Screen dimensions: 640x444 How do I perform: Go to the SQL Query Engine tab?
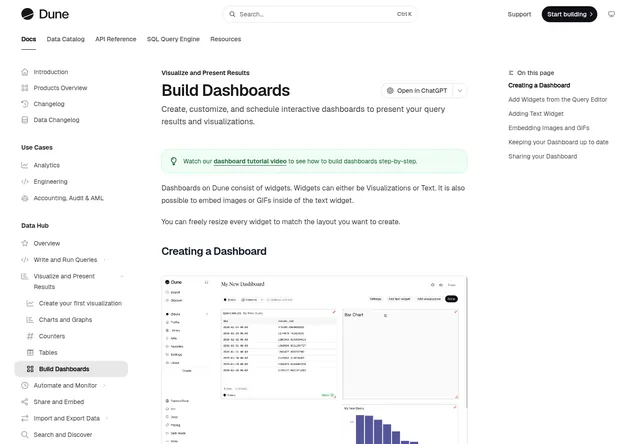tap(173, 39)
